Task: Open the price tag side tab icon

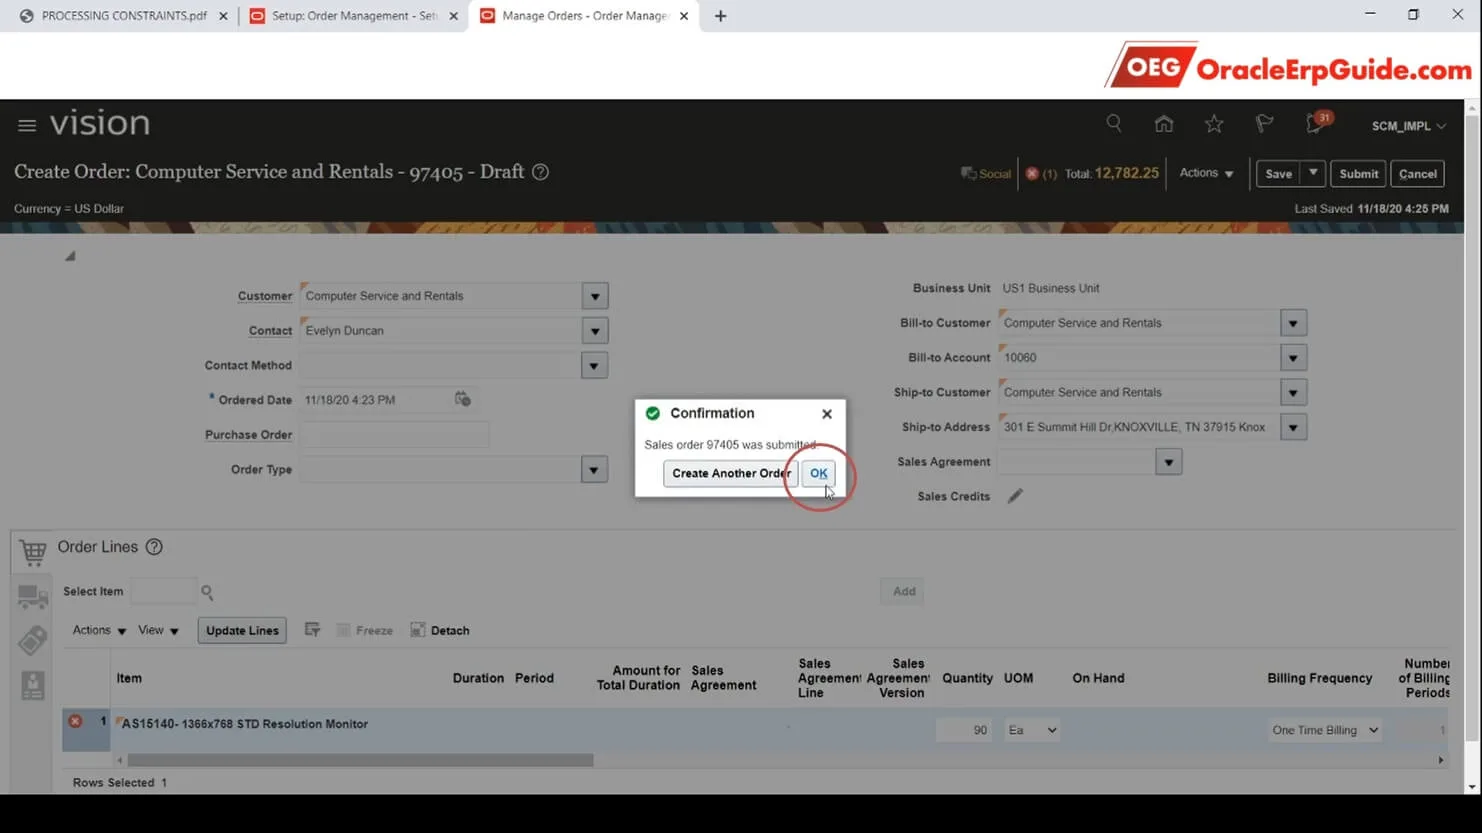Action: tap(32, 640)
